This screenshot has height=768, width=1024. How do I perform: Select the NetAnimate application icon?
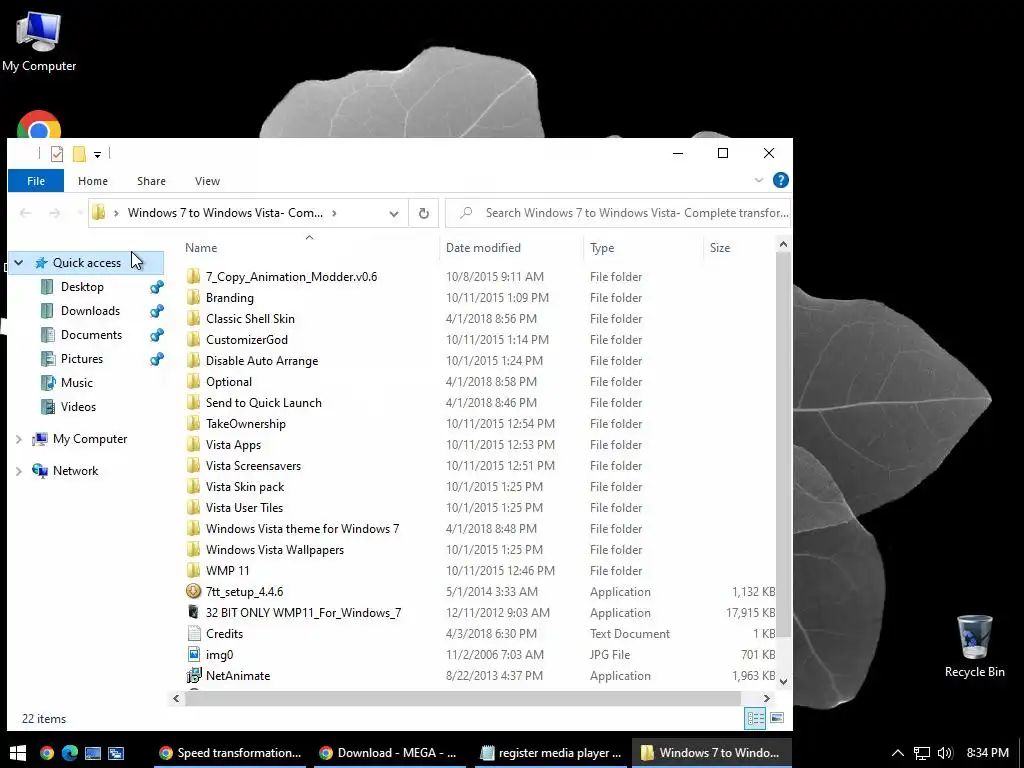(x=193, y=675)
